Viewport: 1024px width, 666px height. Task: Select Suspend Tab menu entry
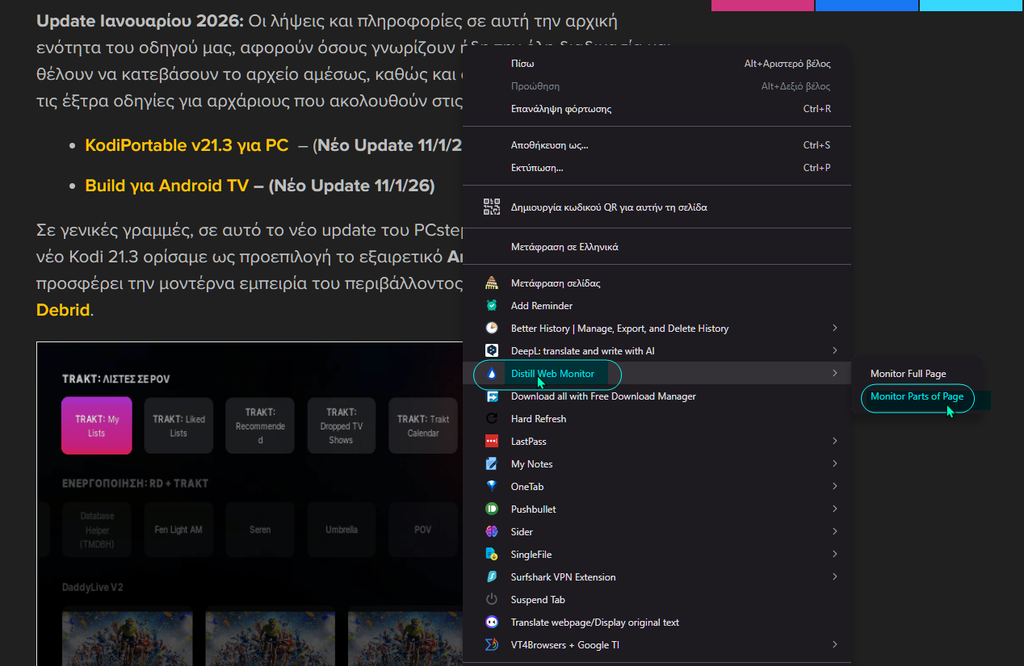point(657,599)
